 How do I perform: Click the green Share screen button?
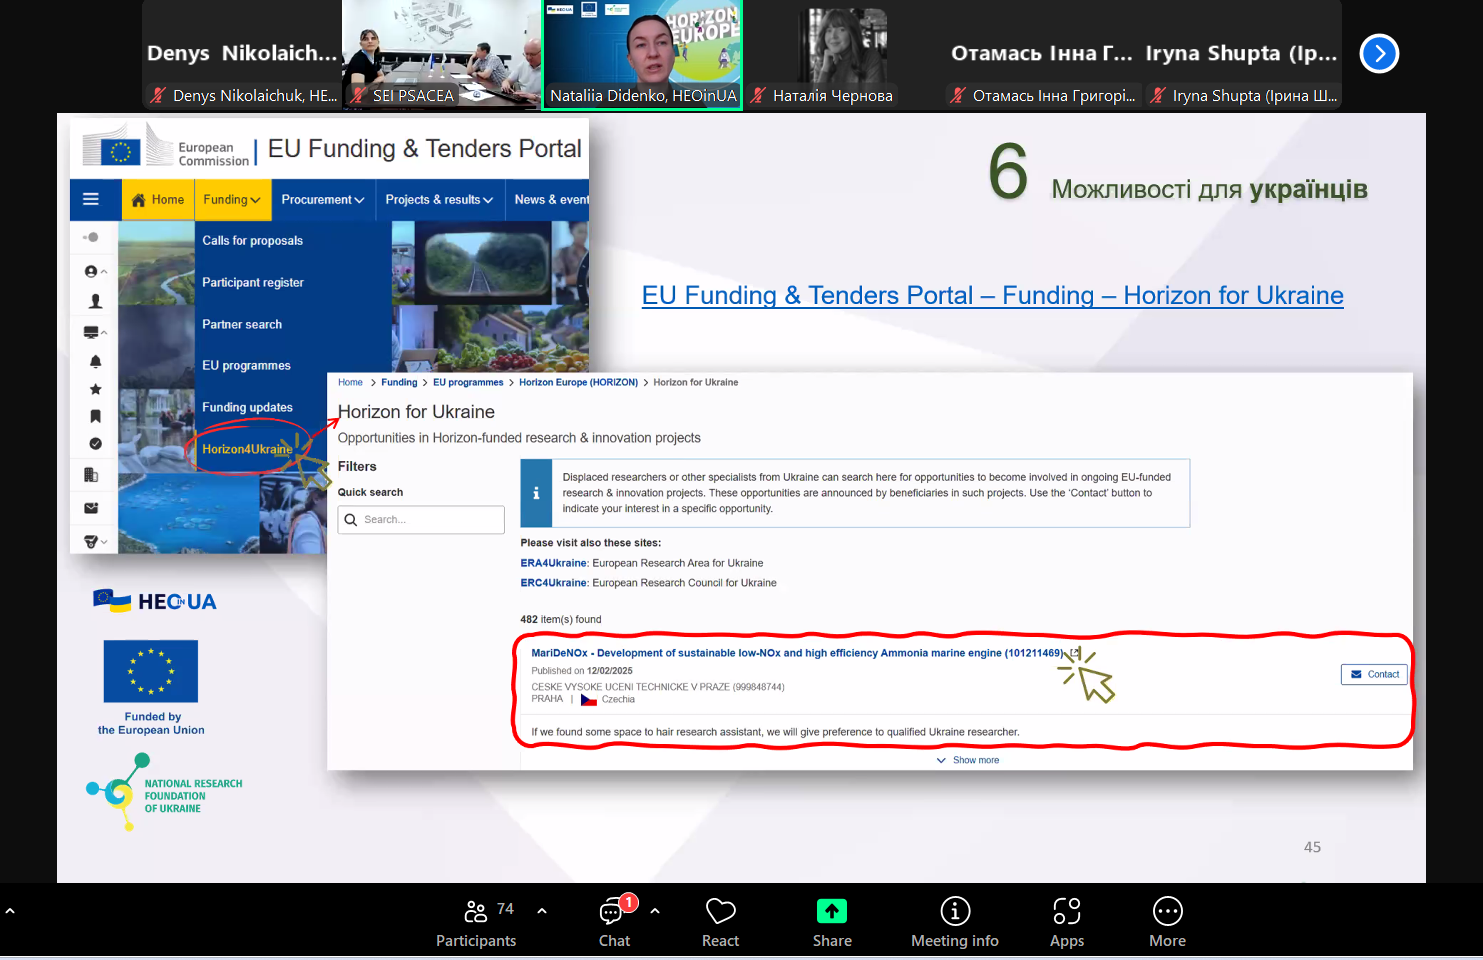pyautogui.click(x=831, y=923)
